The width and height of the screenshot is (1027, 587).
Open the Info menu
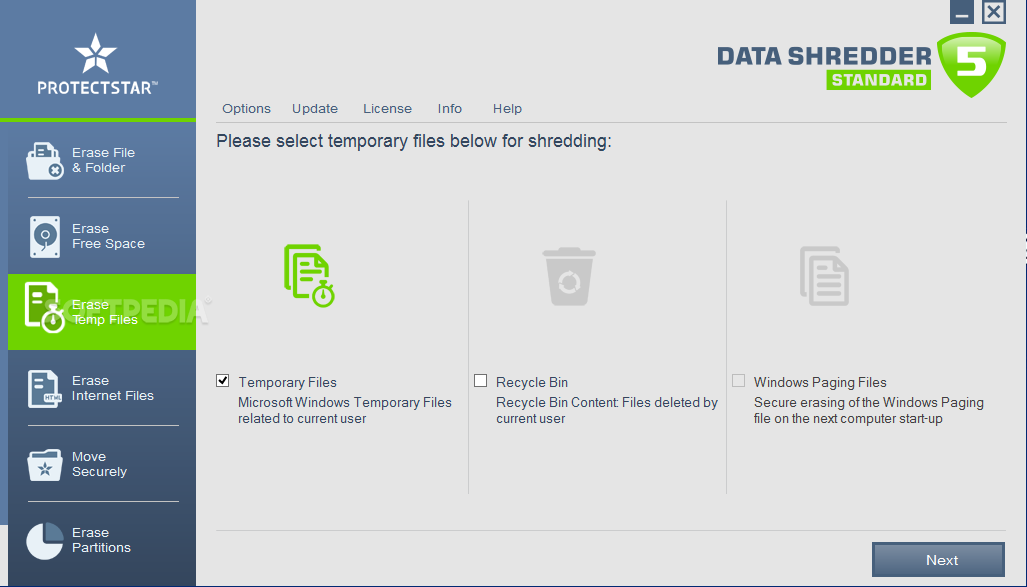[450, 109]
